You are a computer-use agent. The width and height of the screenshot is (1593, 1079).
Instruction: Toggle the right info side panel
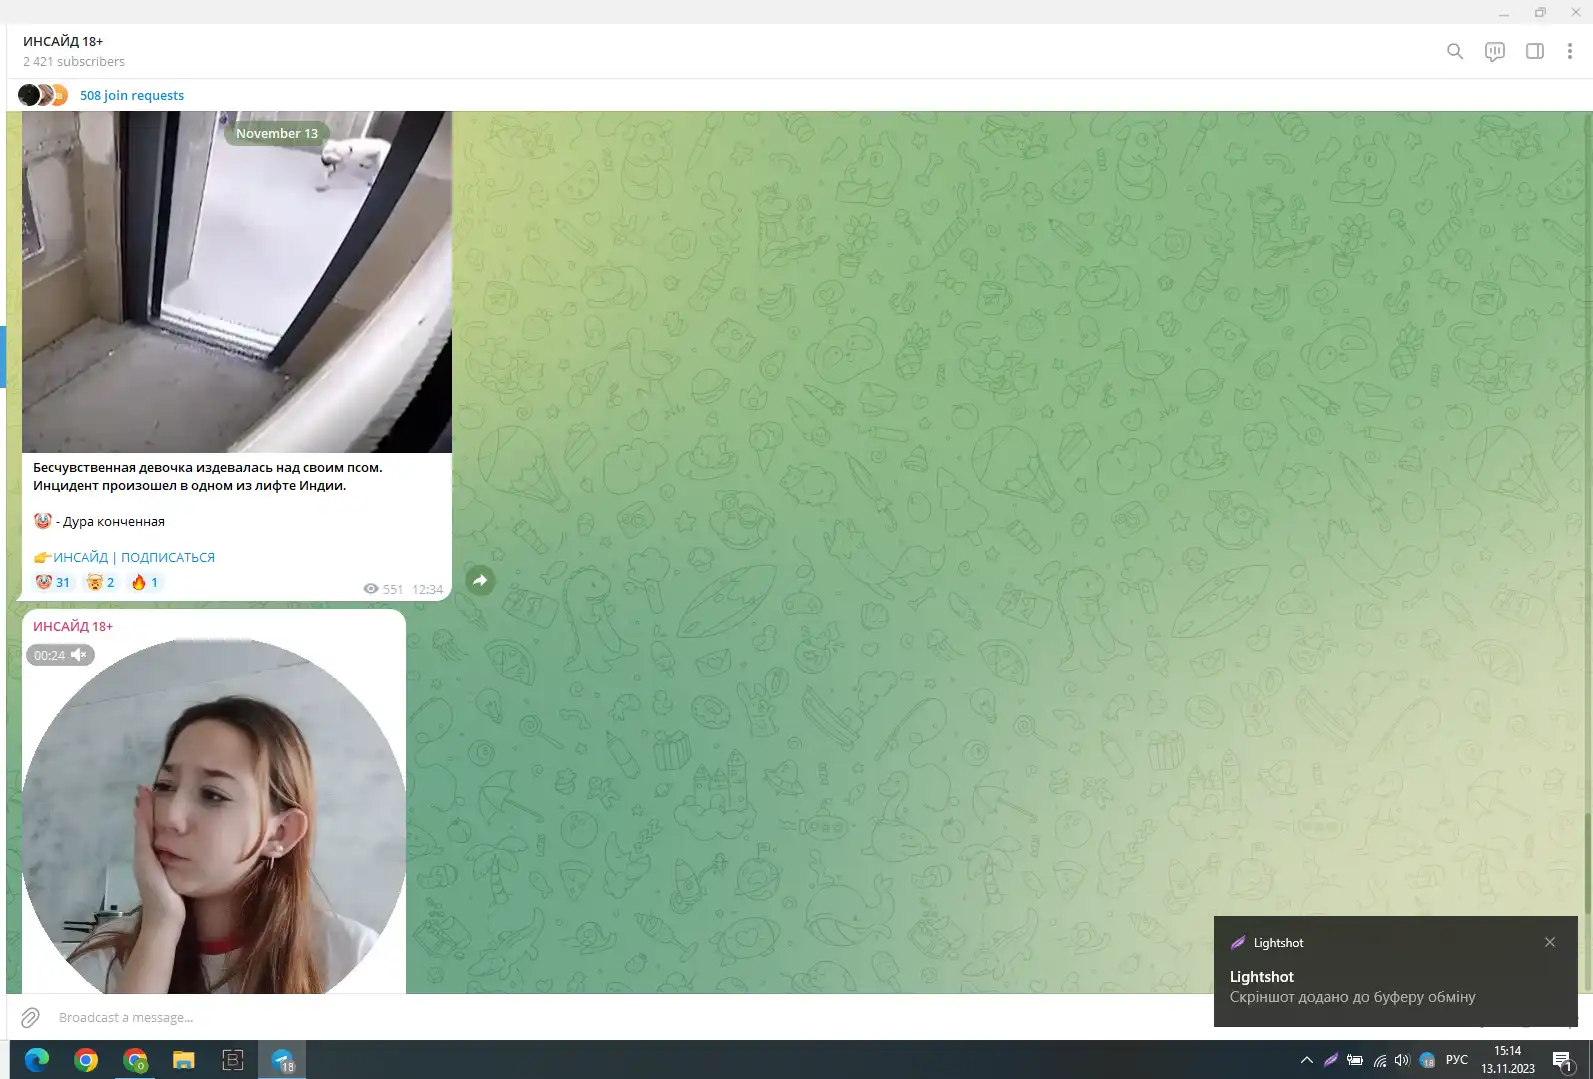coord(1535,51)
